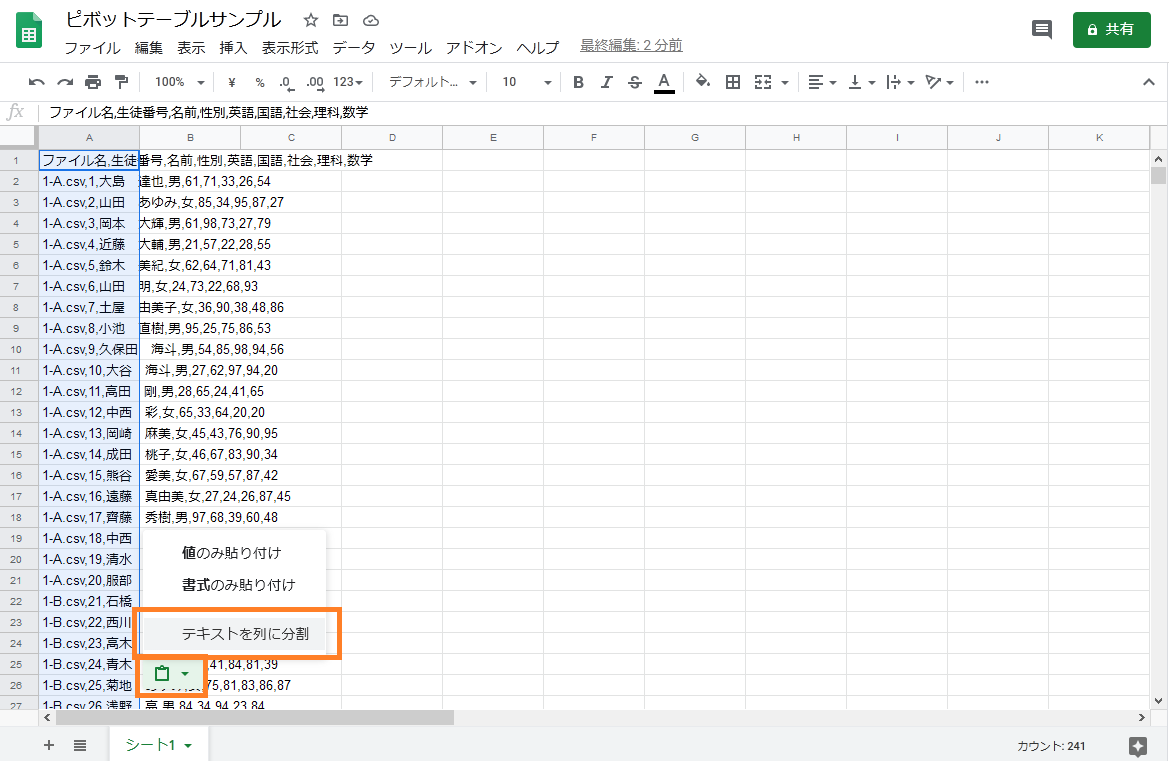This screenshot has width=1169, height=761.
Task: Click the green 共有 share button
Action: pos(1111,30)
